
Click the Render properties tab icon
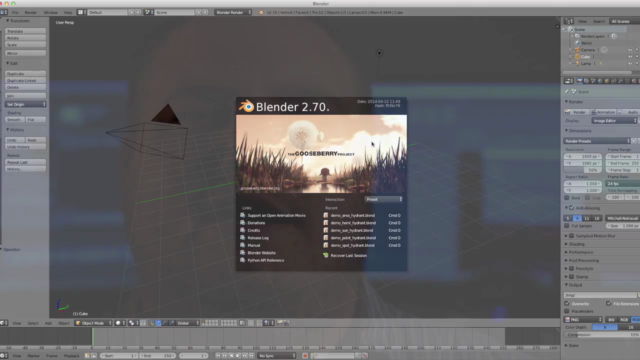(580, 81)
